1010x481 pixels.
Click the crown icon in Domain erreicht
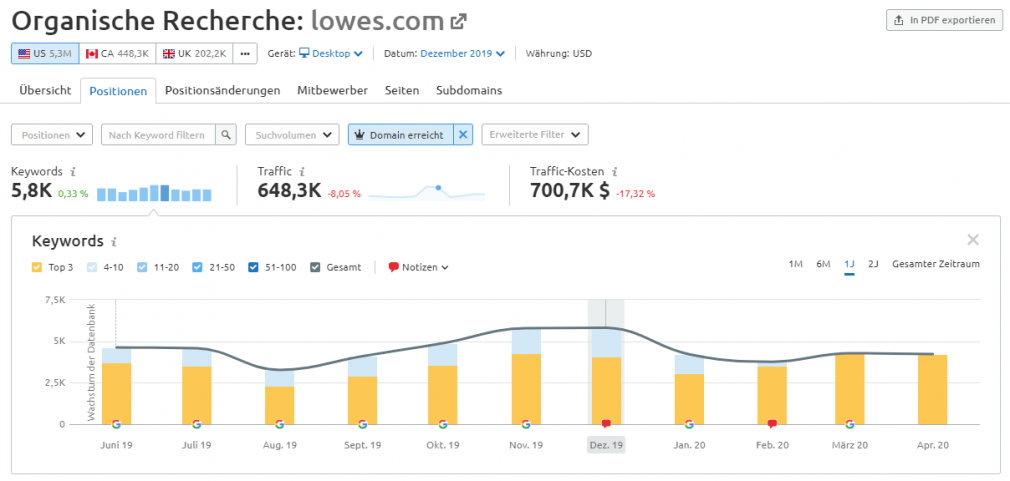360,135
